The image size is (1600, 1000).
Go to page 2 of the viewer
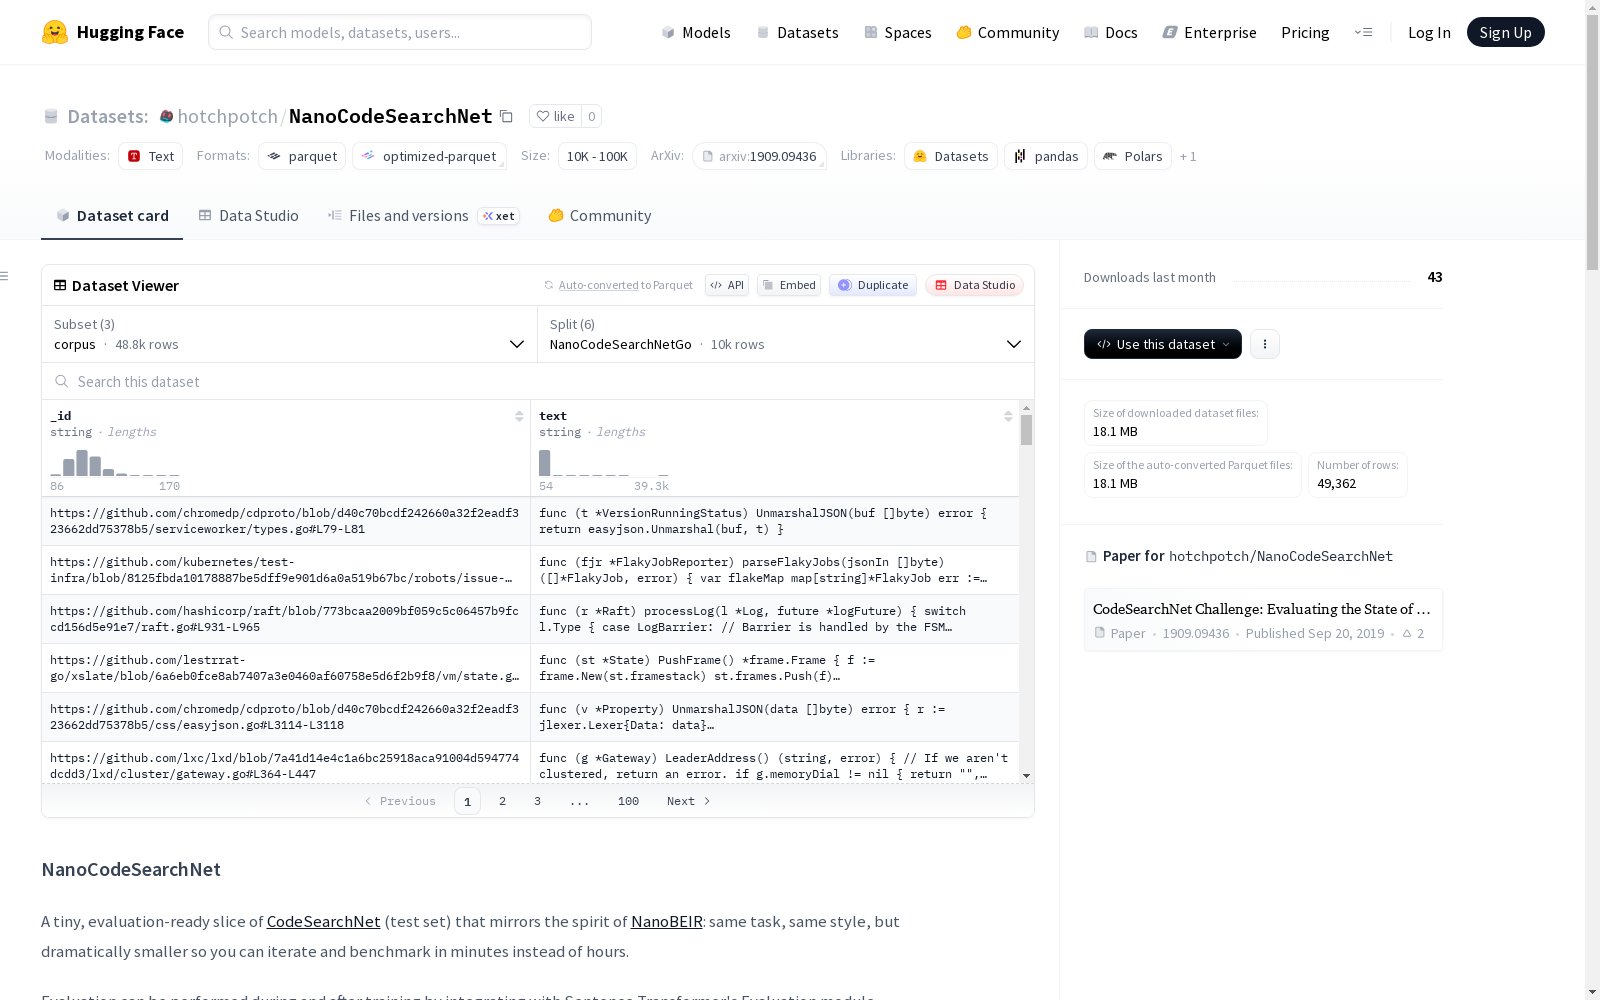point(502,801)
